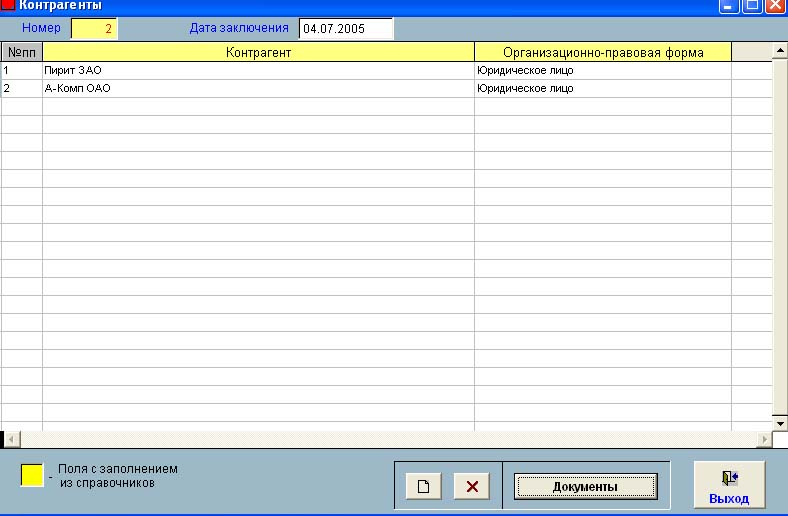
Task: Select the Организационно-правовая форма column header
Action: coord(603,52)
